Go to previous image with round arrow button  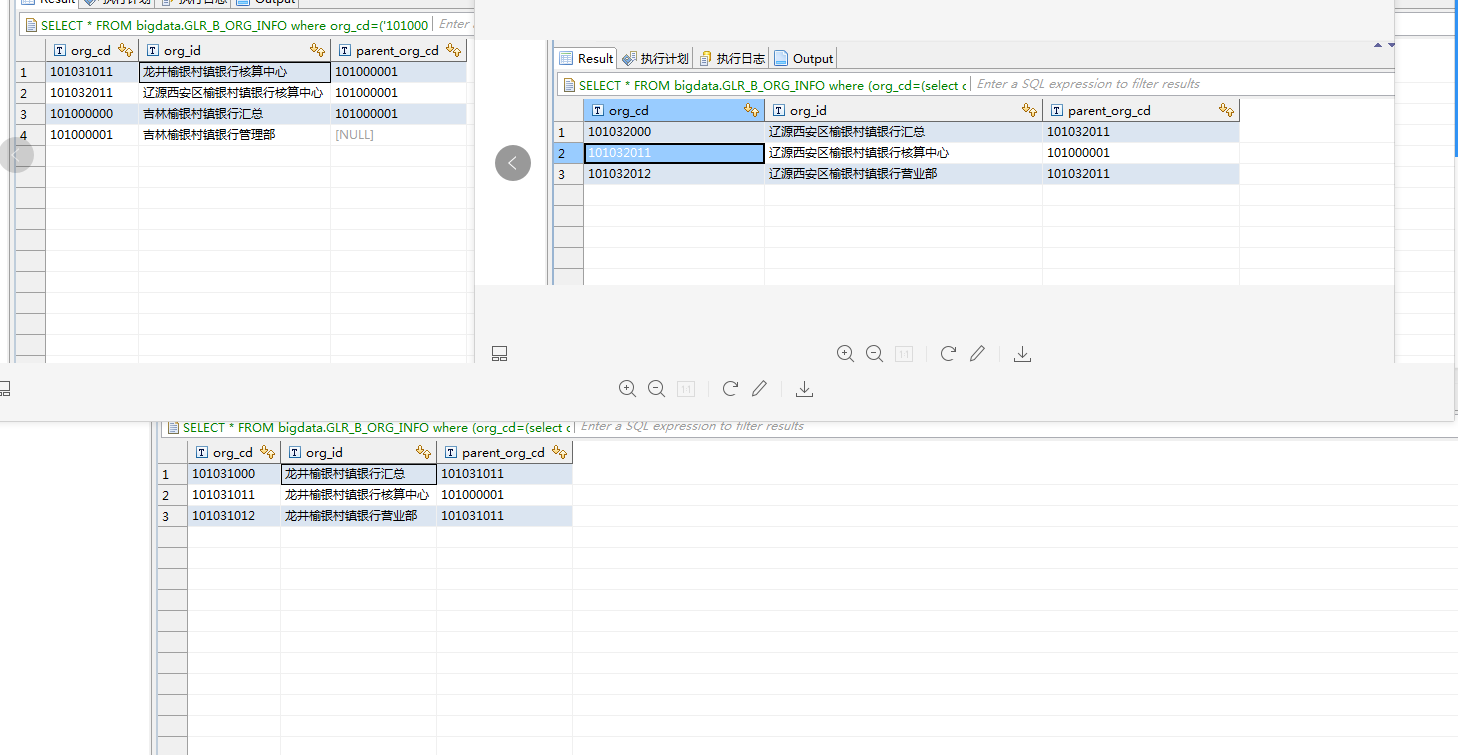point(513,163)
